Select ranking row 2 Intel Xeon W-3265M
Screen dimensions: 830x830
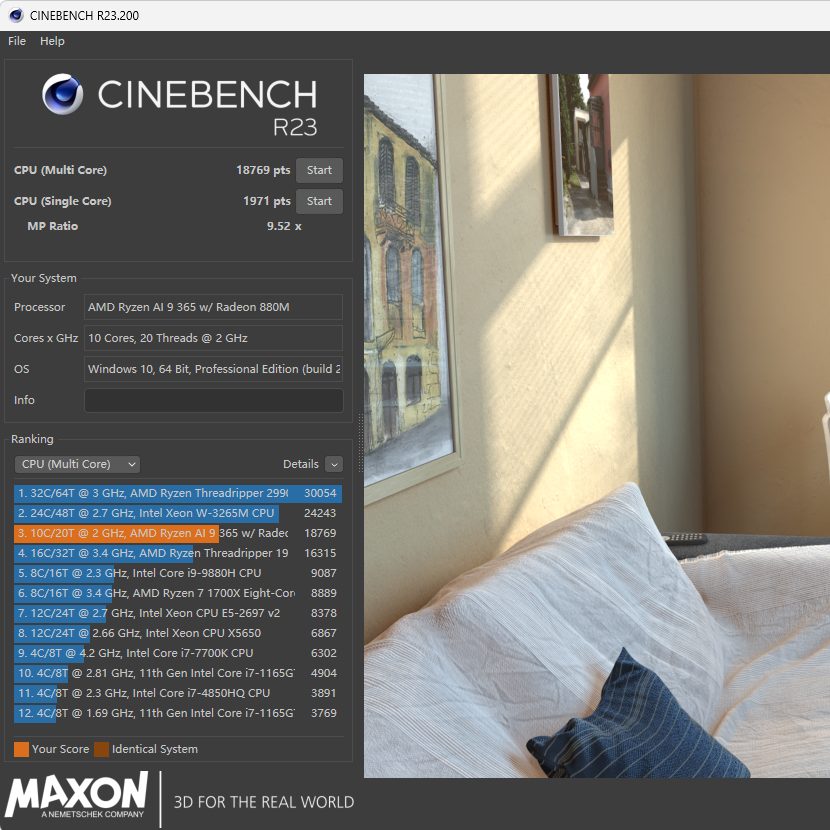pyautogui.click(x=178, y=513)
